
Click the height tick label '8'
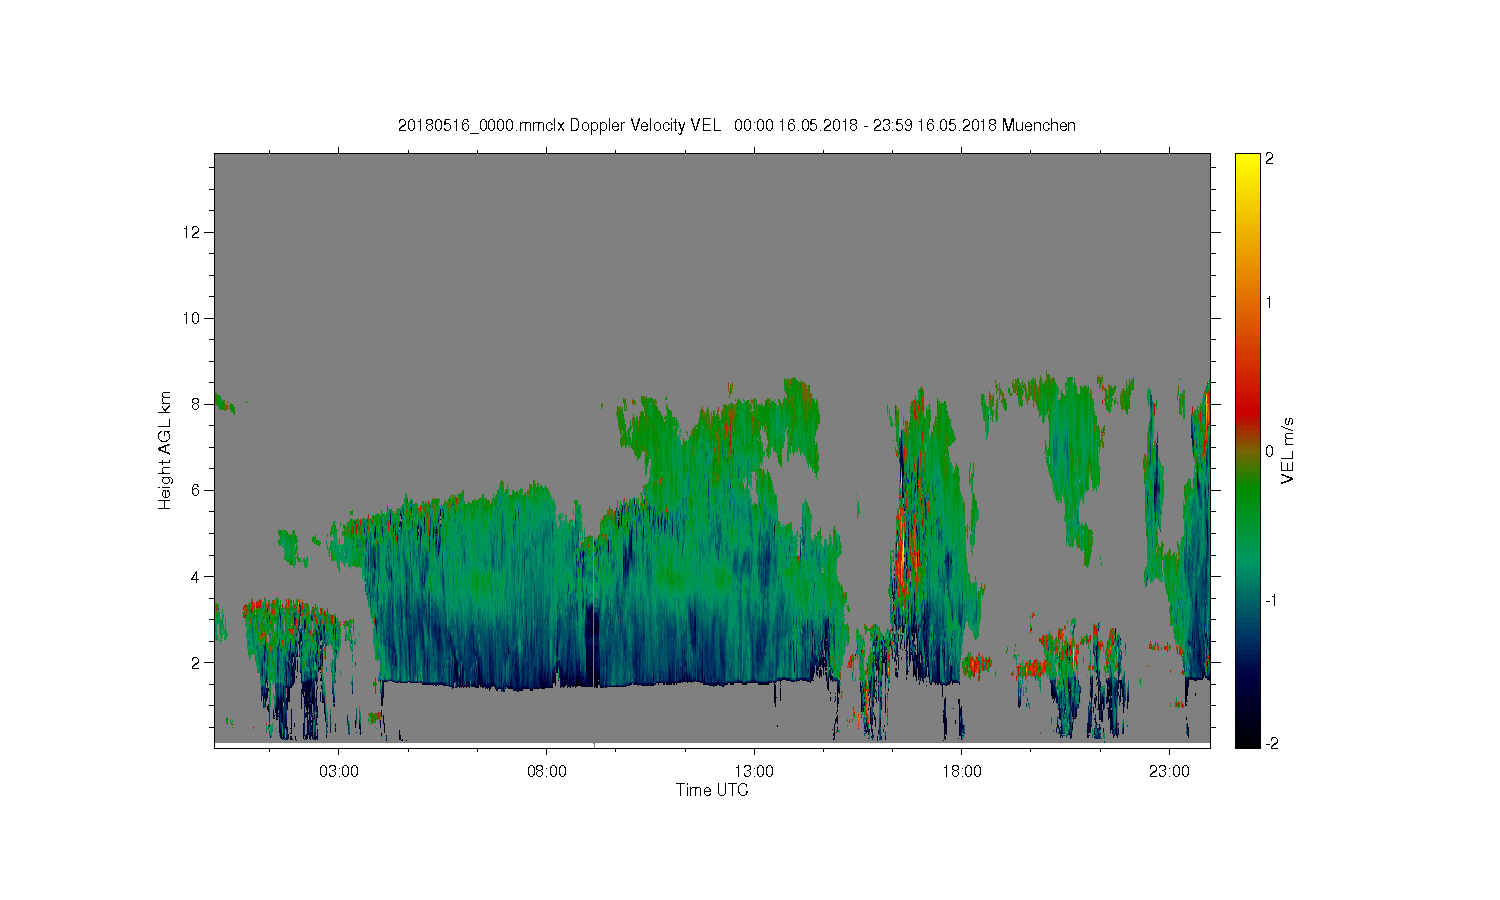[198, 404]
